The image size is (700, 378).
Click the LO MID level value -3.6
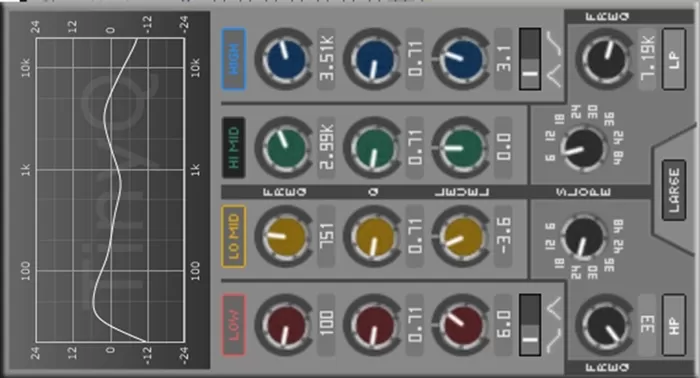pos(504,237)
